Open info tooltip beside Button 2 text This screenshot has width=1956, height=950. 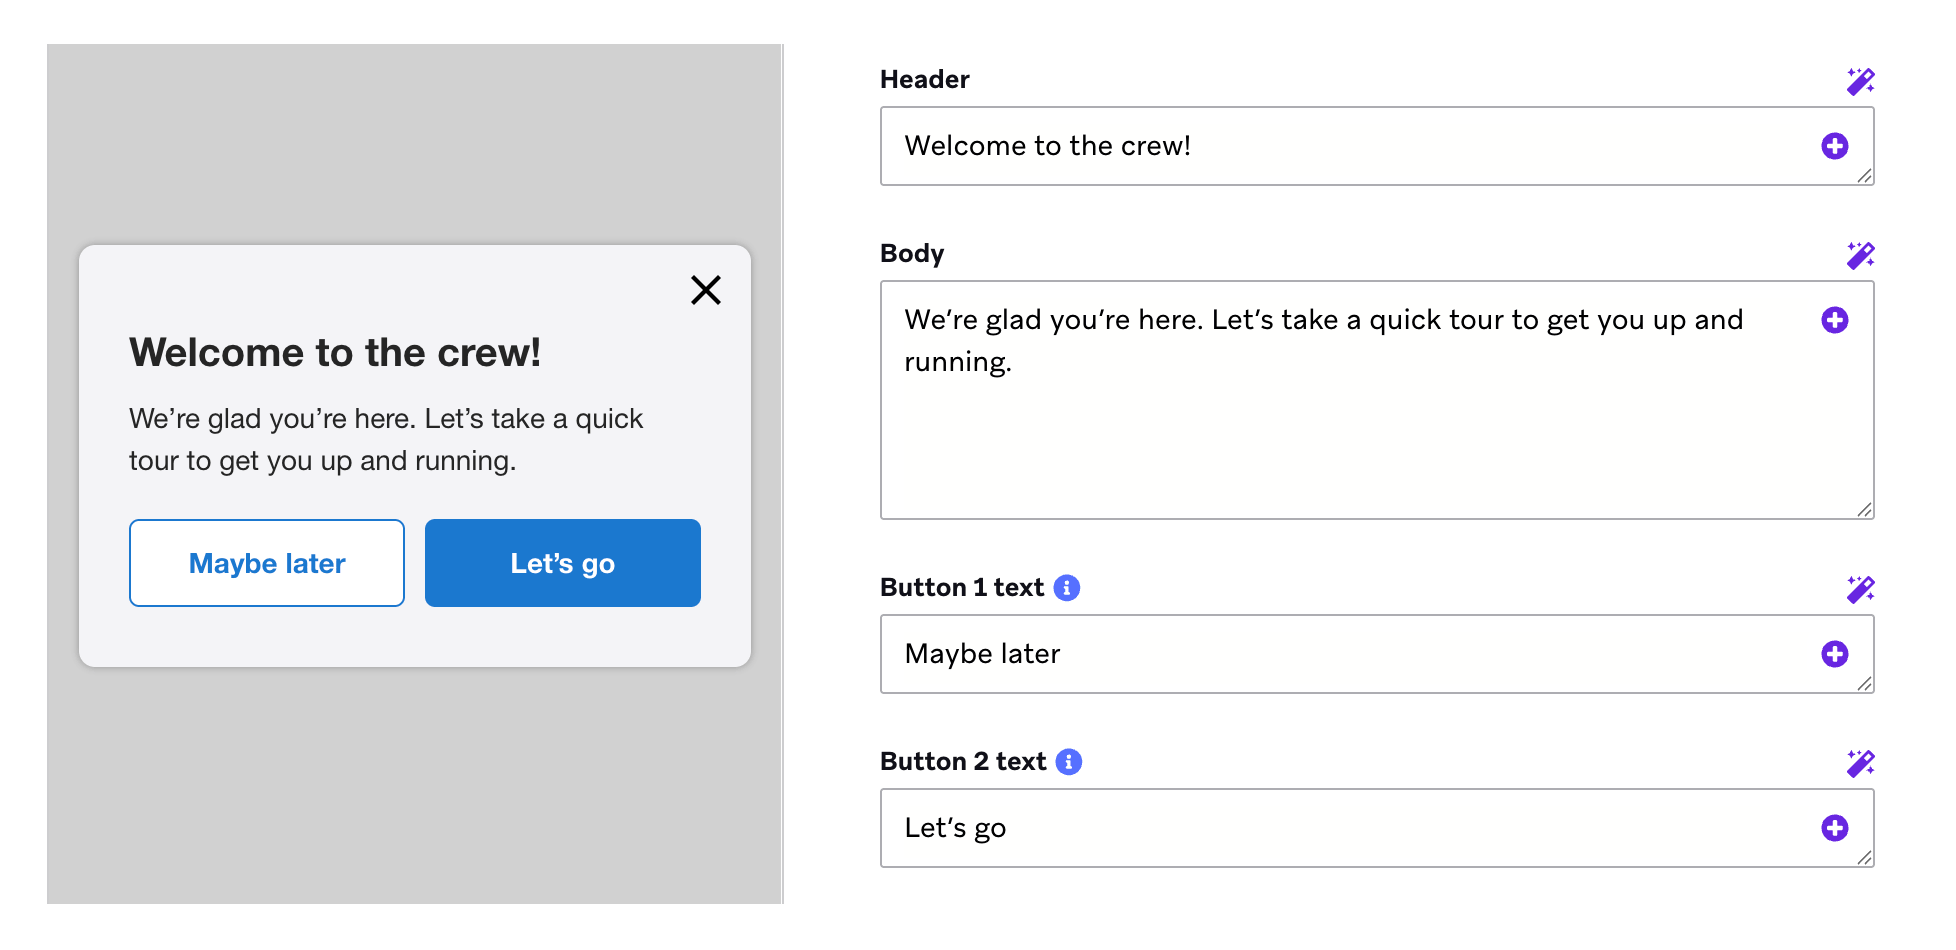[x=1069, y=762]
